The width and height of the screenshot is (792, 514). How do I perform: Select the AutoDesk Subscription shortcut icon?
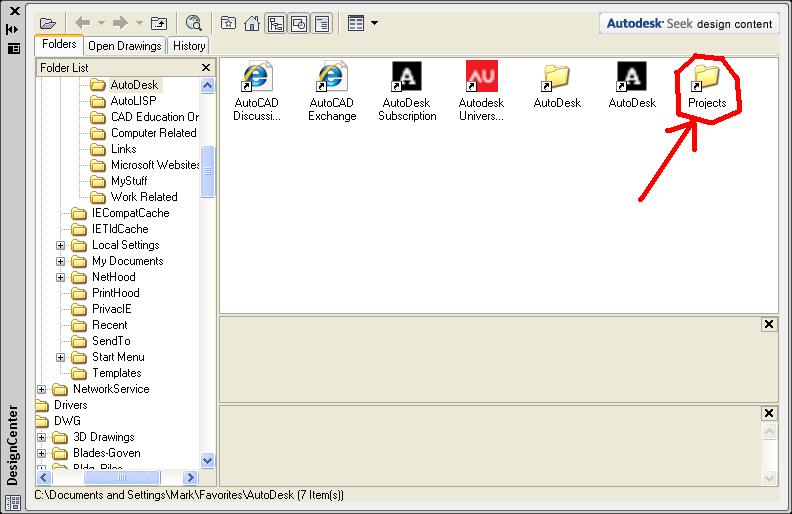coord(407,91)
